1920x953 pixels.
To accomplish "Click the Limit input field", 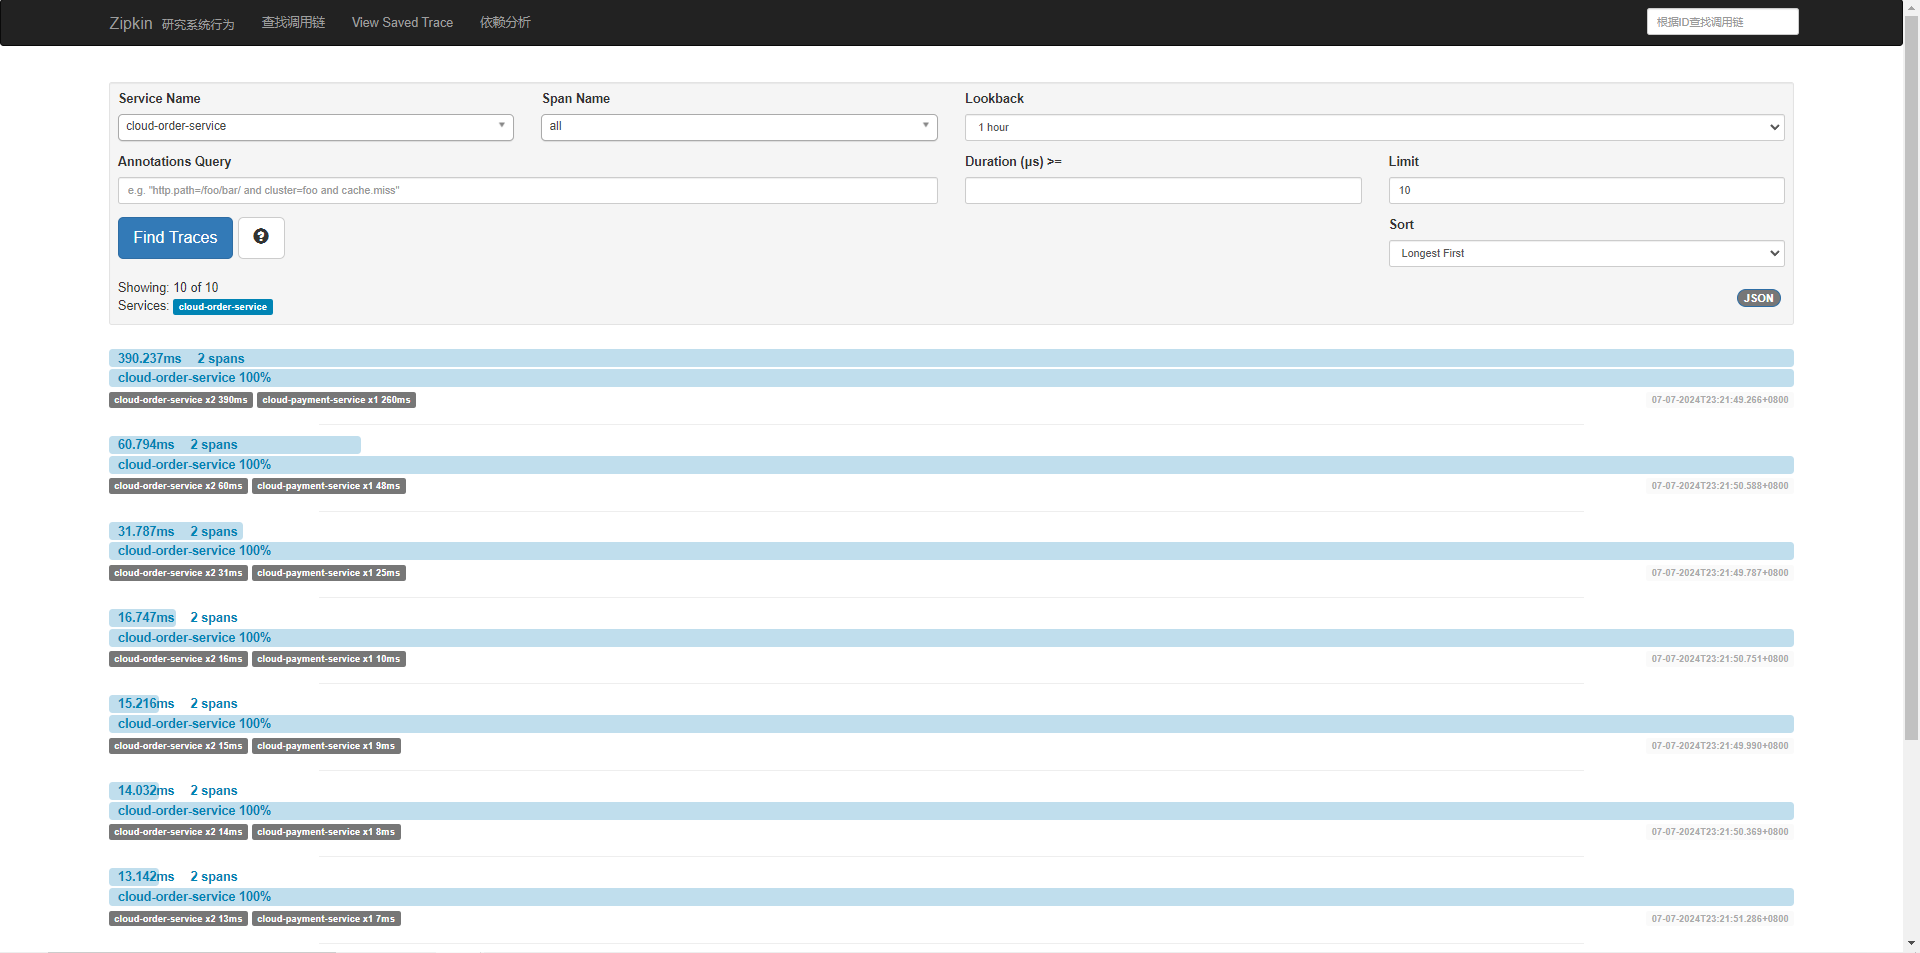I will [1586, 191].
